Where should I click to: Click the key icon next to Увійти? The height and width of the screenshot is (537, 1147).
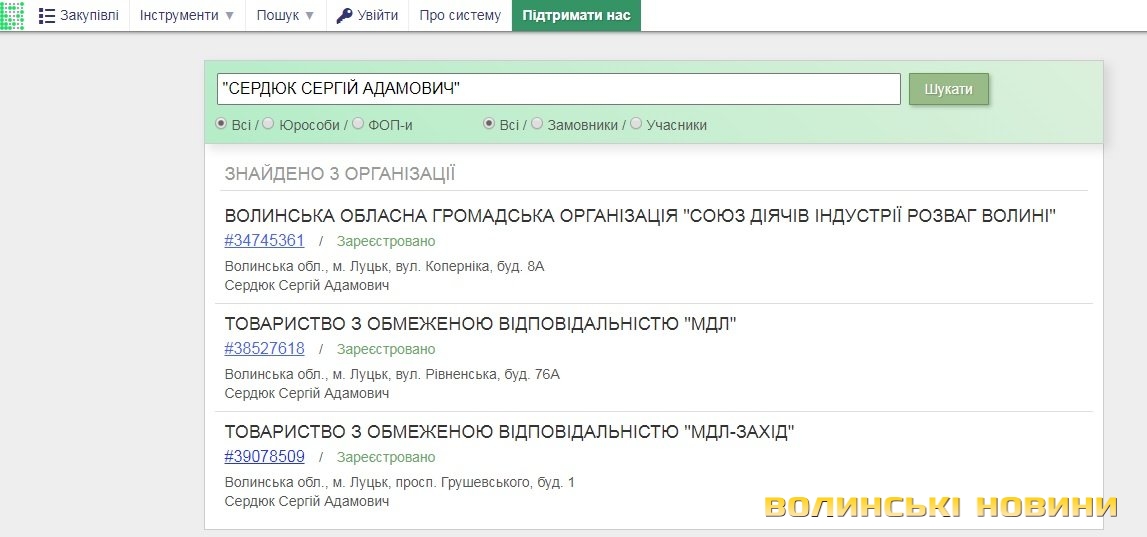(x=344, y=16)
